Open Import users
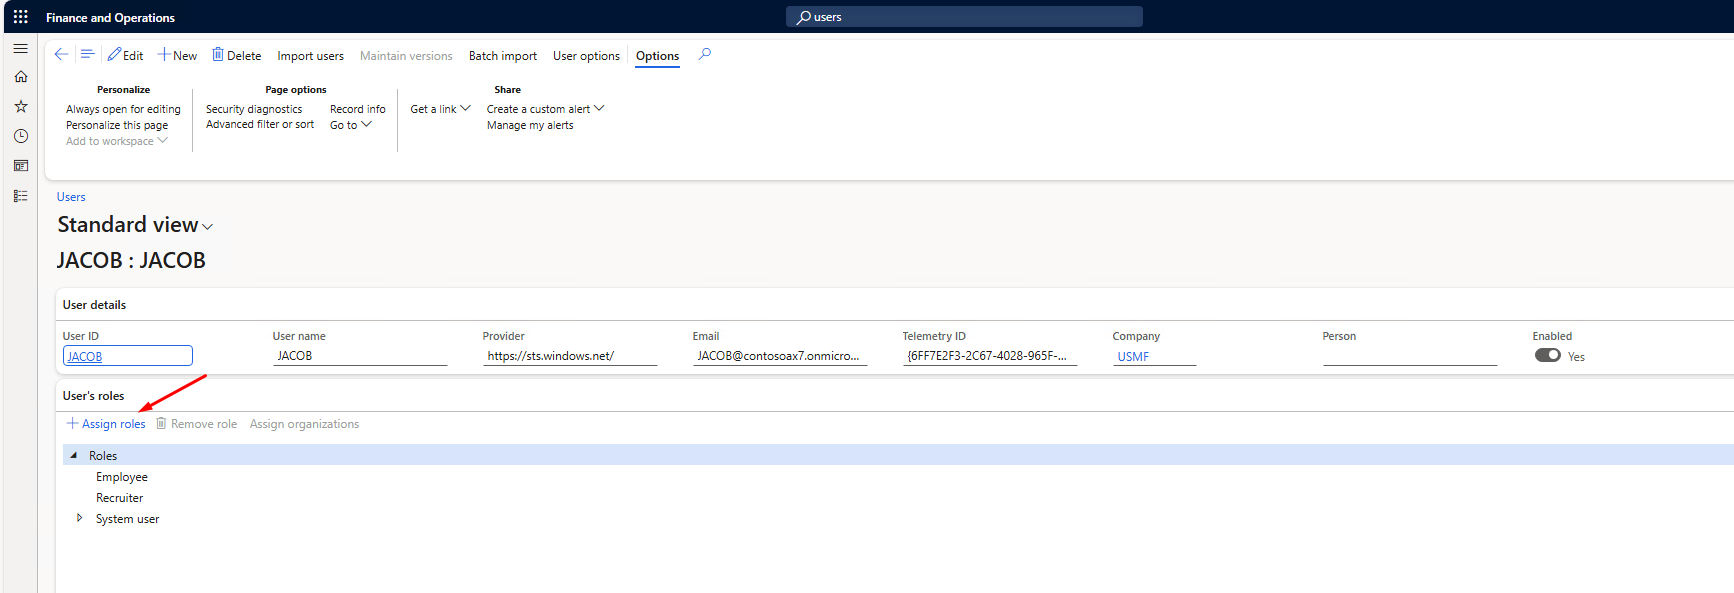Screen dimensions: 1734x593 [310, 56]
